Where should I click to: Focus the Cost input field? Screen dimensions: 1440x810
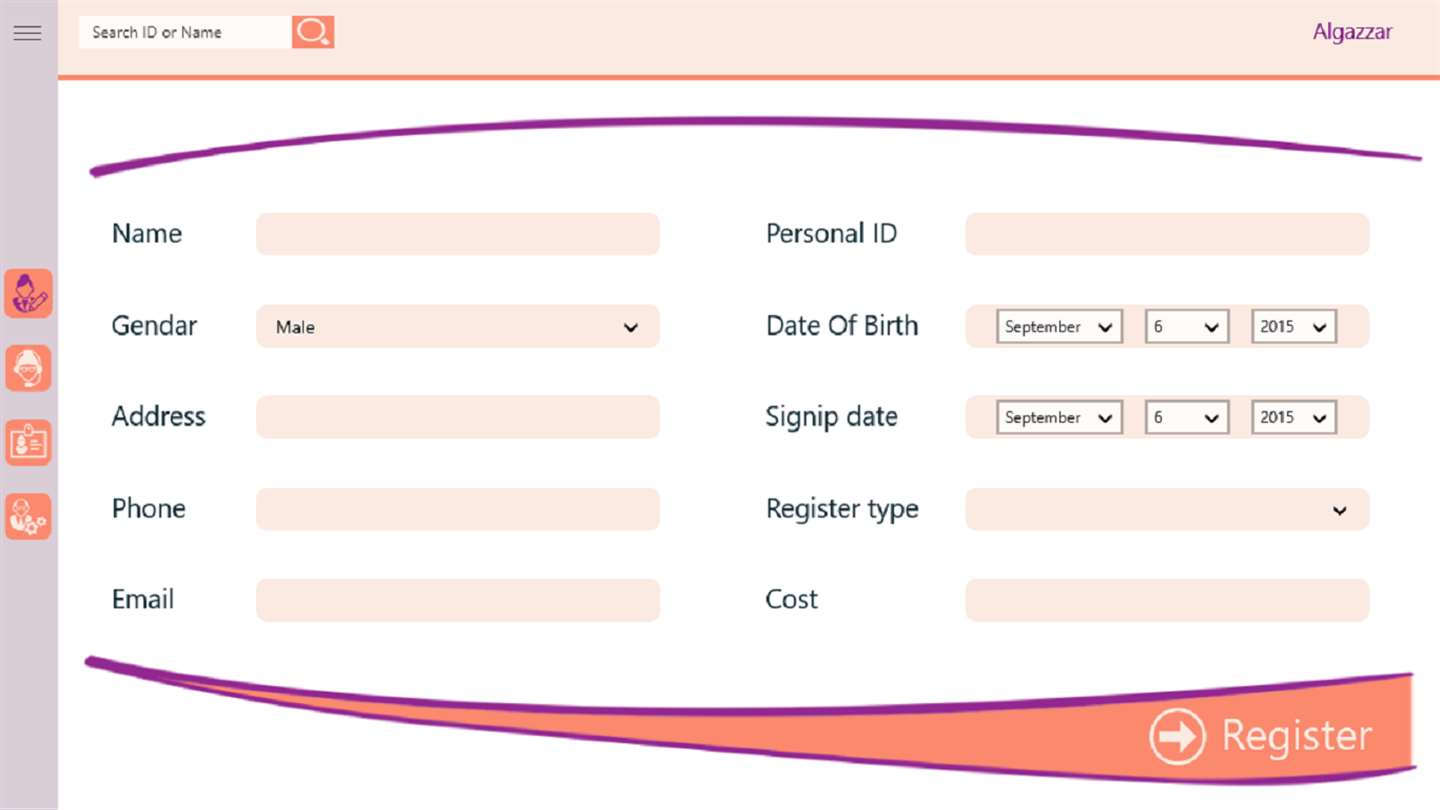[1166, 600]
